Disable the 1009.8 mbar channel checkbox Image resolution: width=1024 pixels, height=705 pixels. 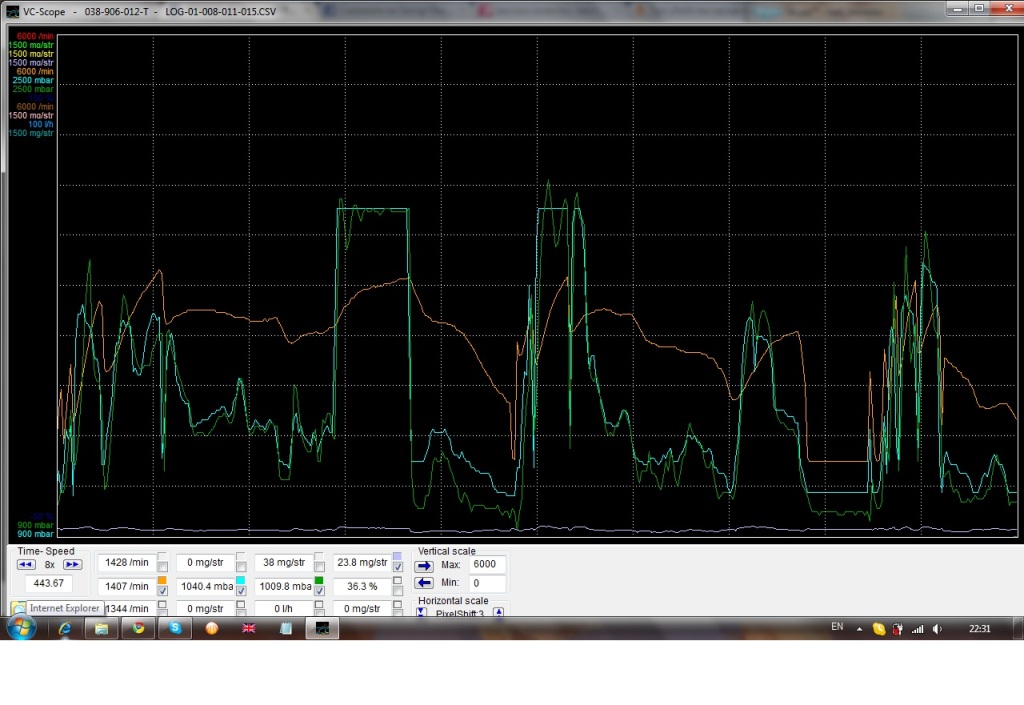click(319, 592)
